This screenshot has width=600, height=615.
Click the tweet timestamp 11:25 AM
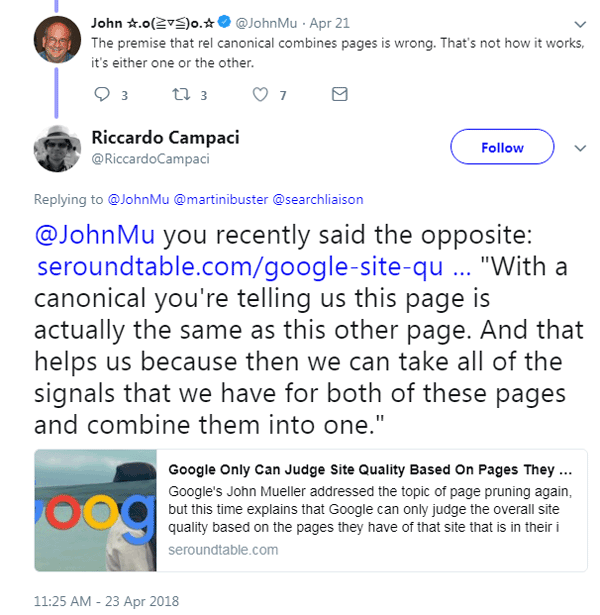tap(105, 602)
